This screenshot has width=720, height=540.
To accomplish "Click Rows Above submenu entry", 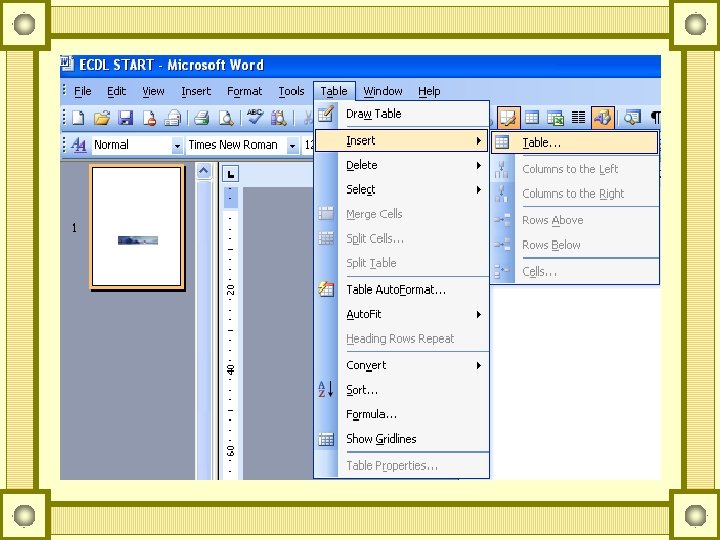I will pos(575,220).
